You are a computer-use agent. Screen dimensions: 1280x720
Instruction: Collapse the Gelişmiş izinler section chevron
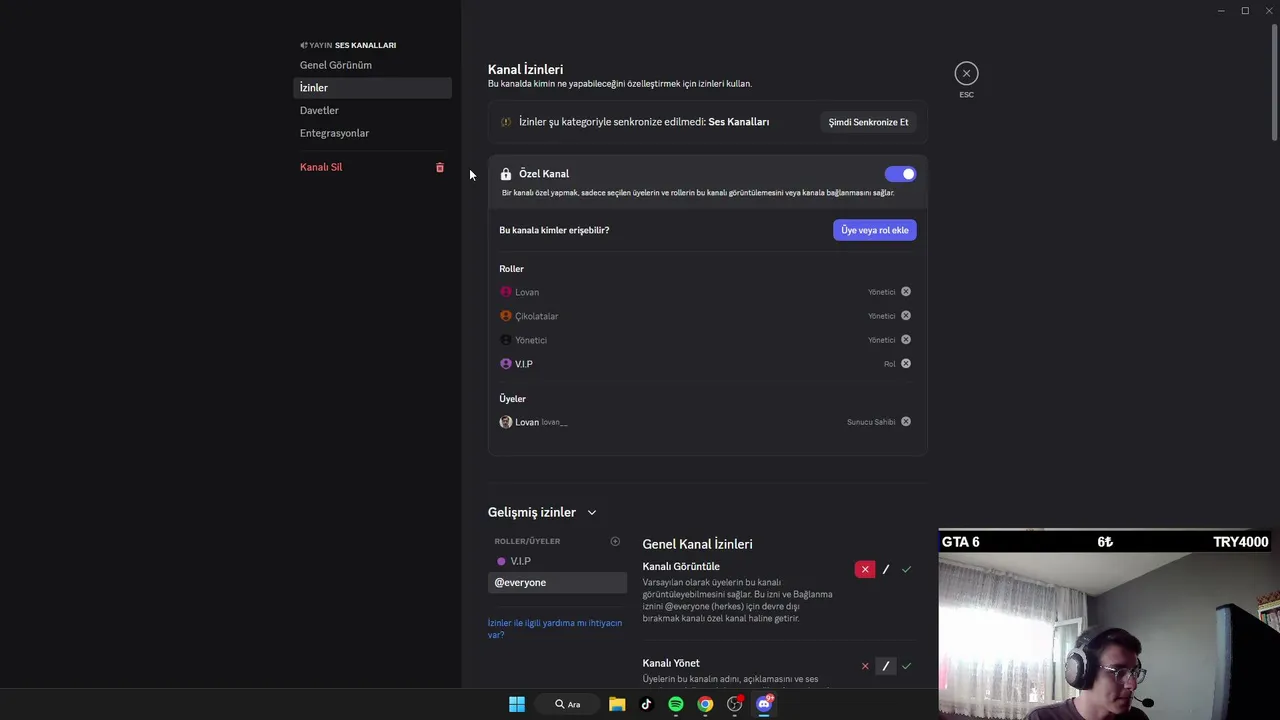click(x=592, y=513)
